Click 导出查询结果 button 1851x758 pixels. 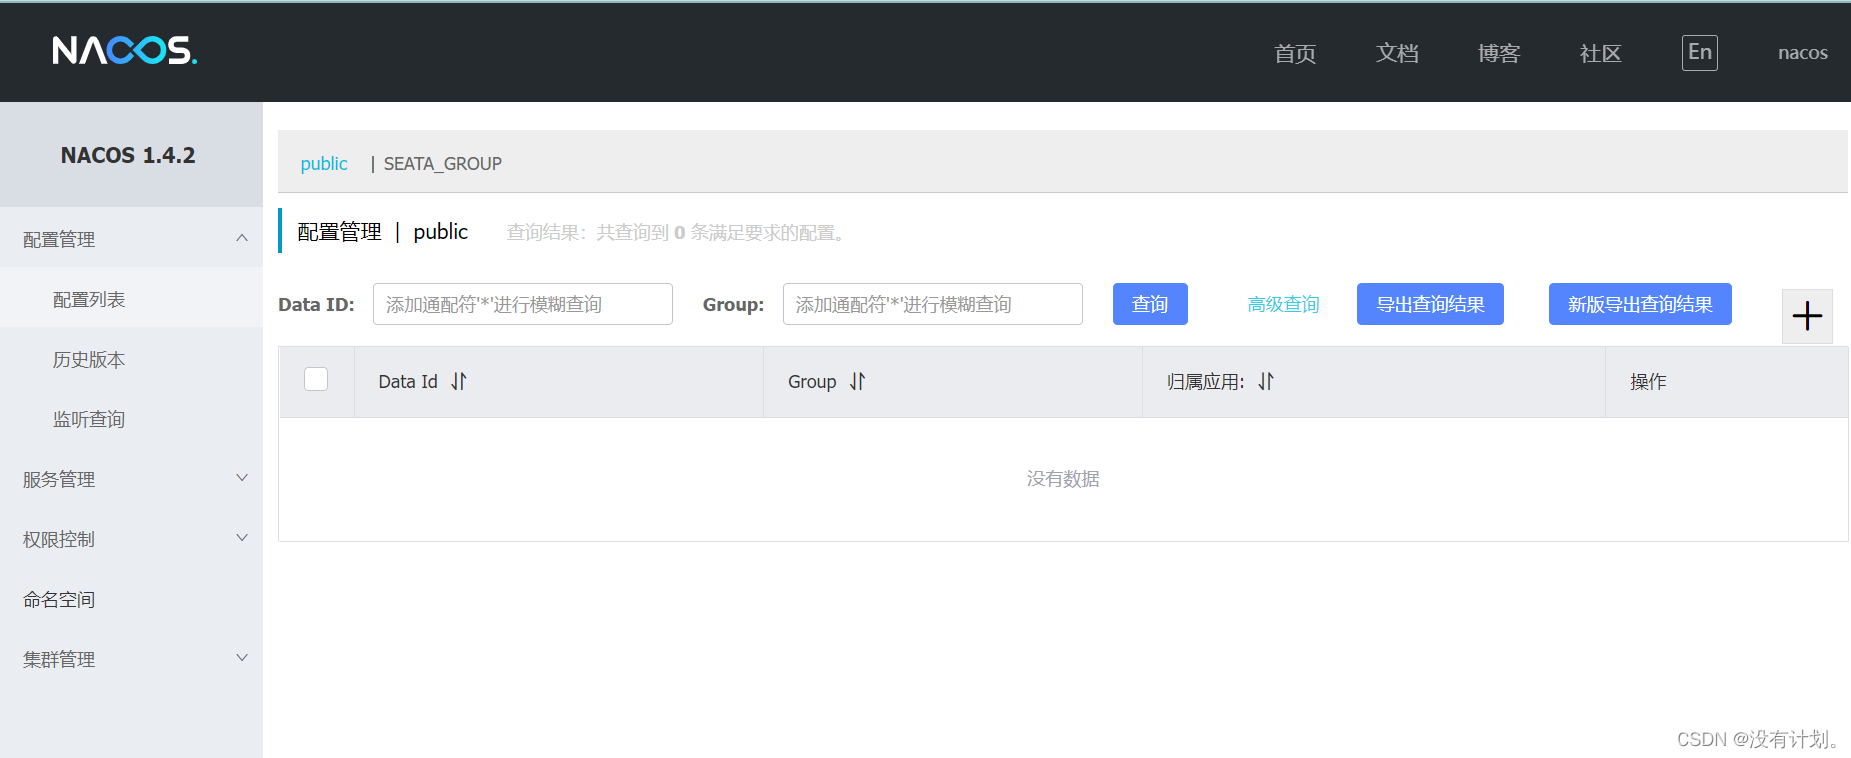[x=1430, y=304]
